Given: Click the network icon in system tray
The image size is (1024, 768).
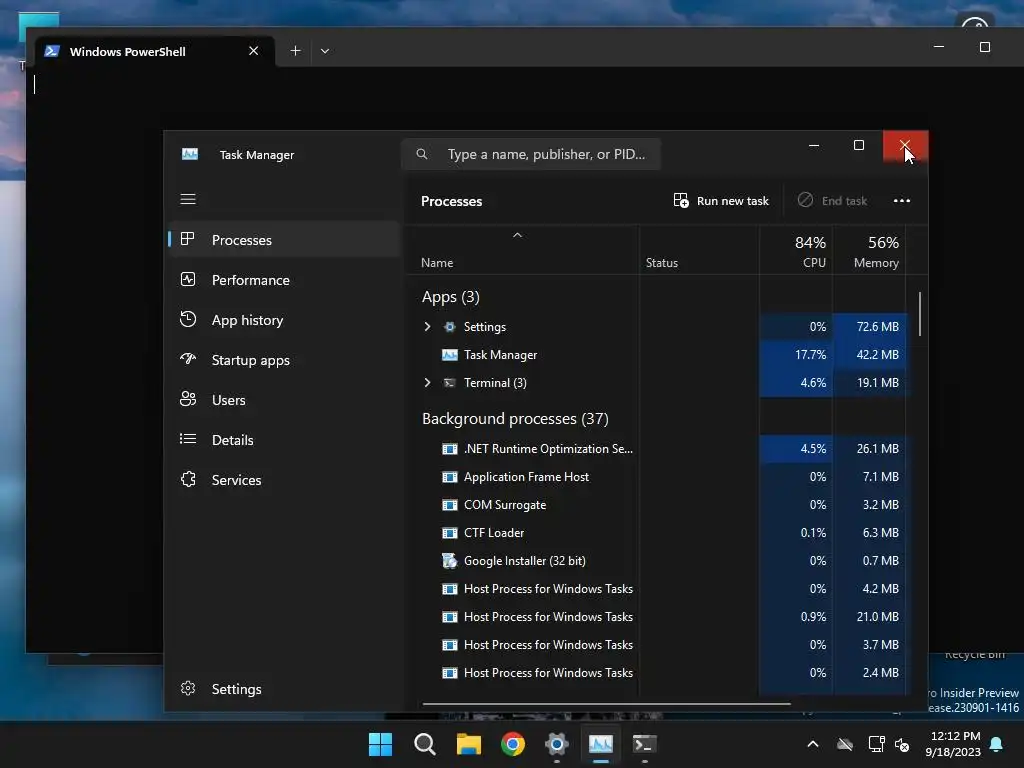Looking at the screenshot, I should pyautogui.click(x=876, y=744).
